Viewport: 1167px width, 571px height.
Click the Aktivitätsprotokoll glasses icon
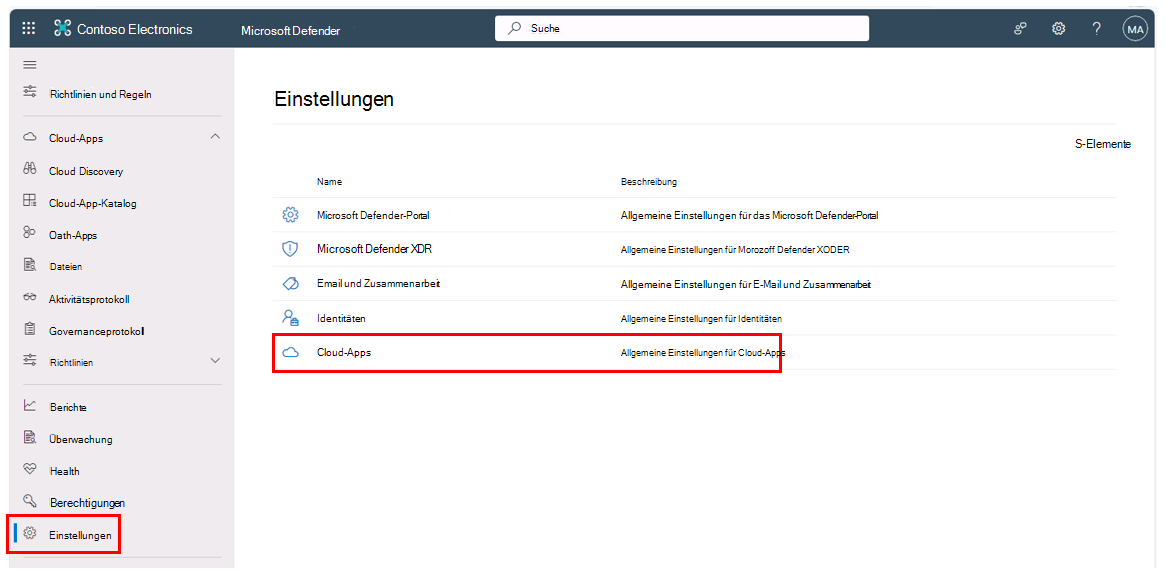(x=30, y=298)
